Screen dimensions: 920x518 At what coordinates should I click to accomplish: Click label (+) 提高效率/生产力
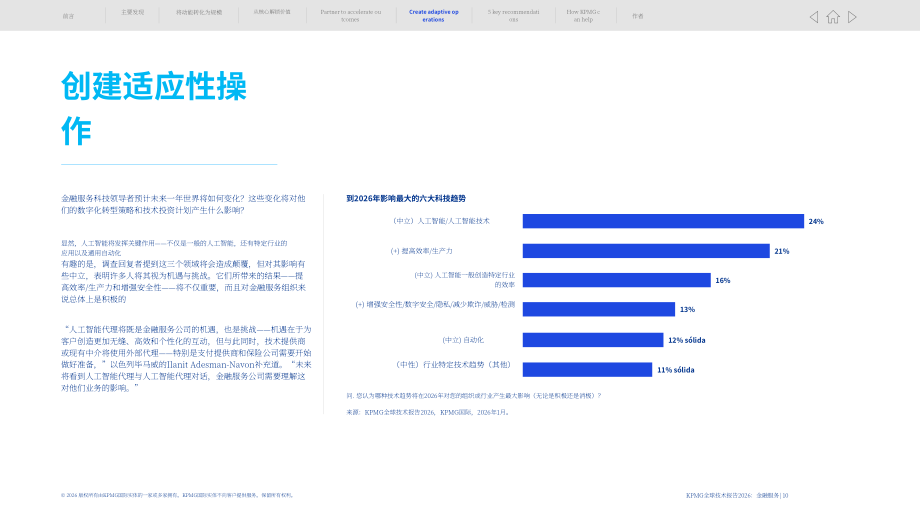pyautogui.click(x=421, y=251)
